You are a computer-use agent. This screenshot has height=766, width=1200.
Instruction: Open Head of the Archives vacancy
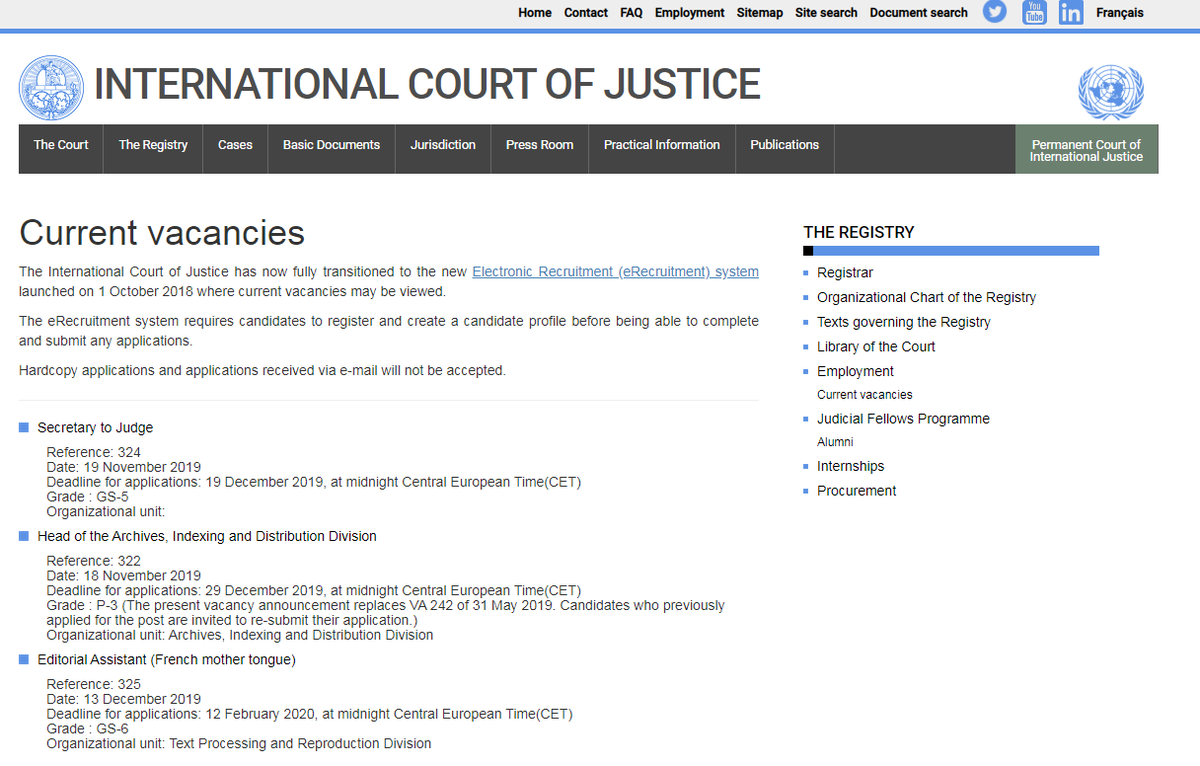[x=207, y=537]
